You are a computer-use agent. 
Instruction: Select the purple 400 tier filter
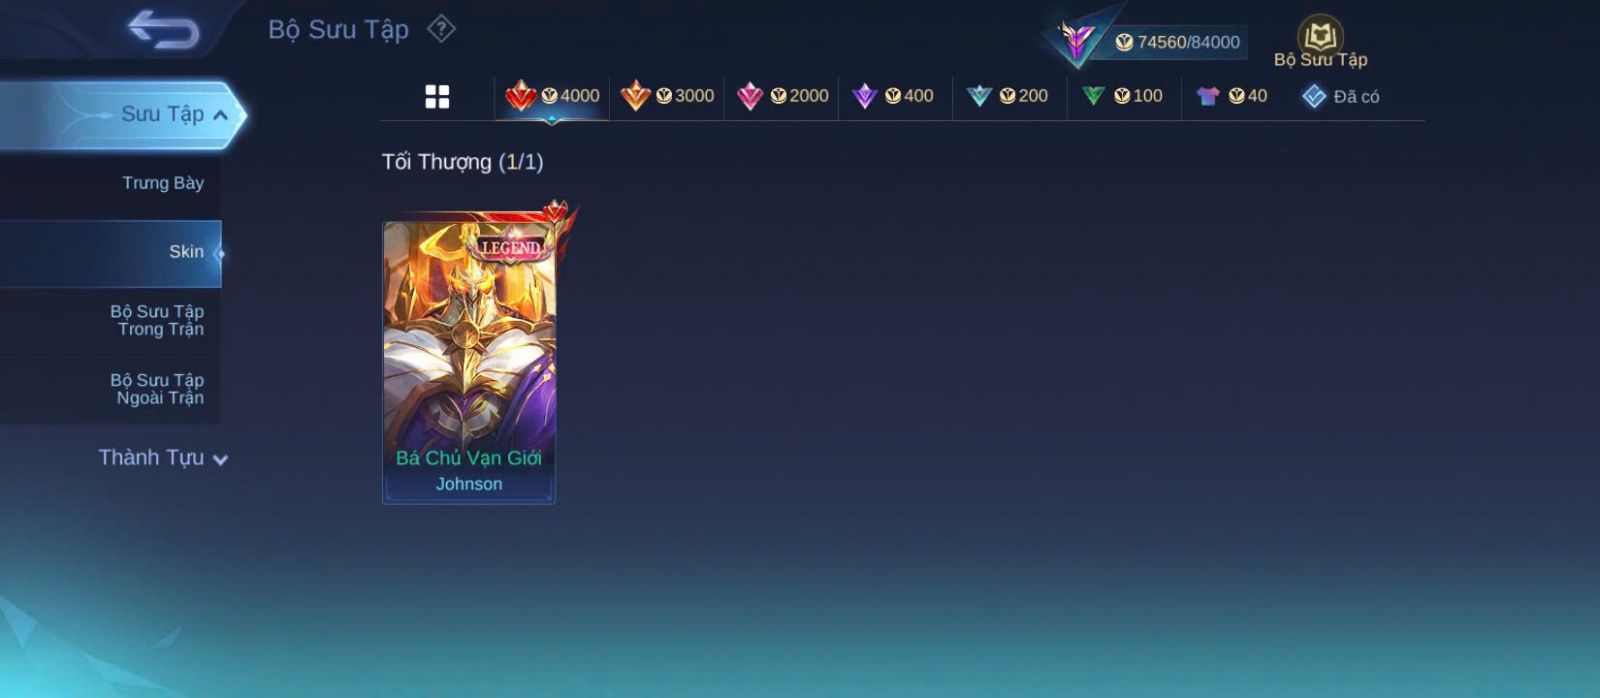pyautogui.click(x=894, y=96)
